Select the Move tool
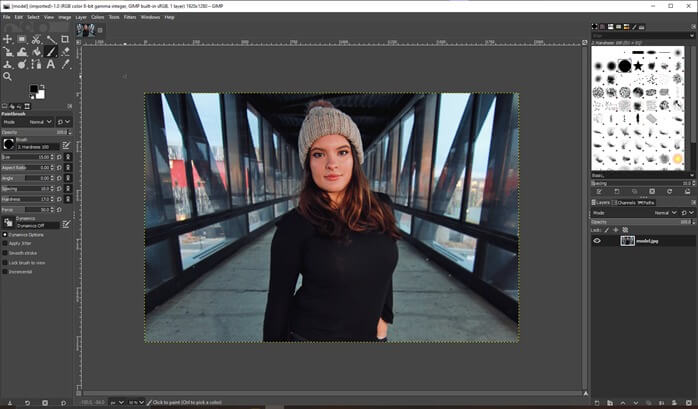The image size is (698, 409). pos(8,40)
